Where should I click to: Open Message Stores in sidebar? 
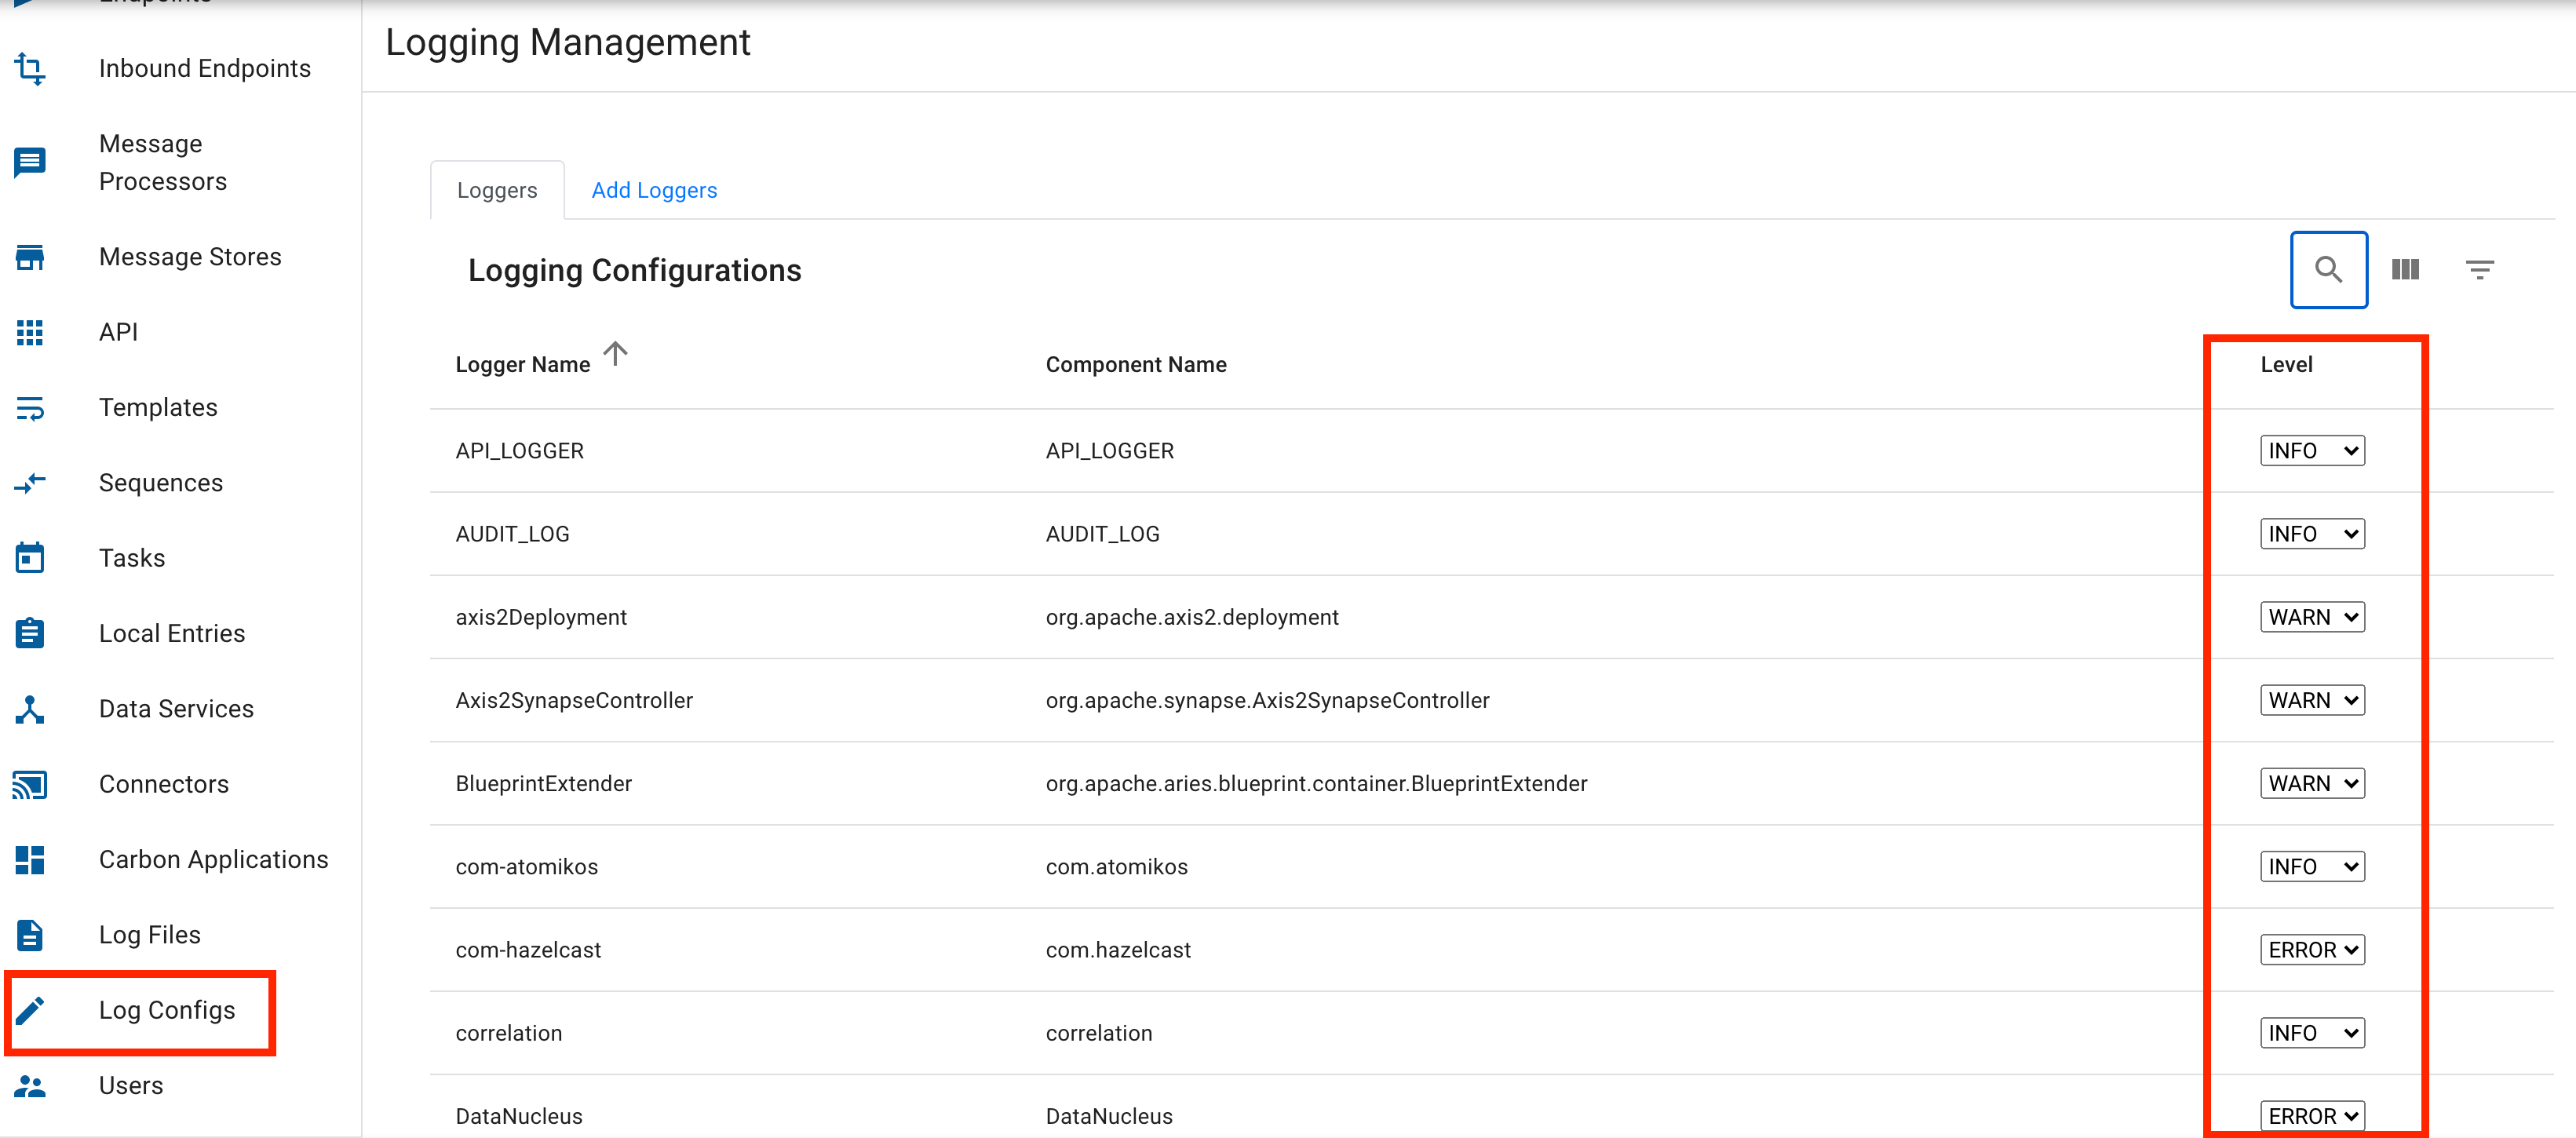point(190,257)
